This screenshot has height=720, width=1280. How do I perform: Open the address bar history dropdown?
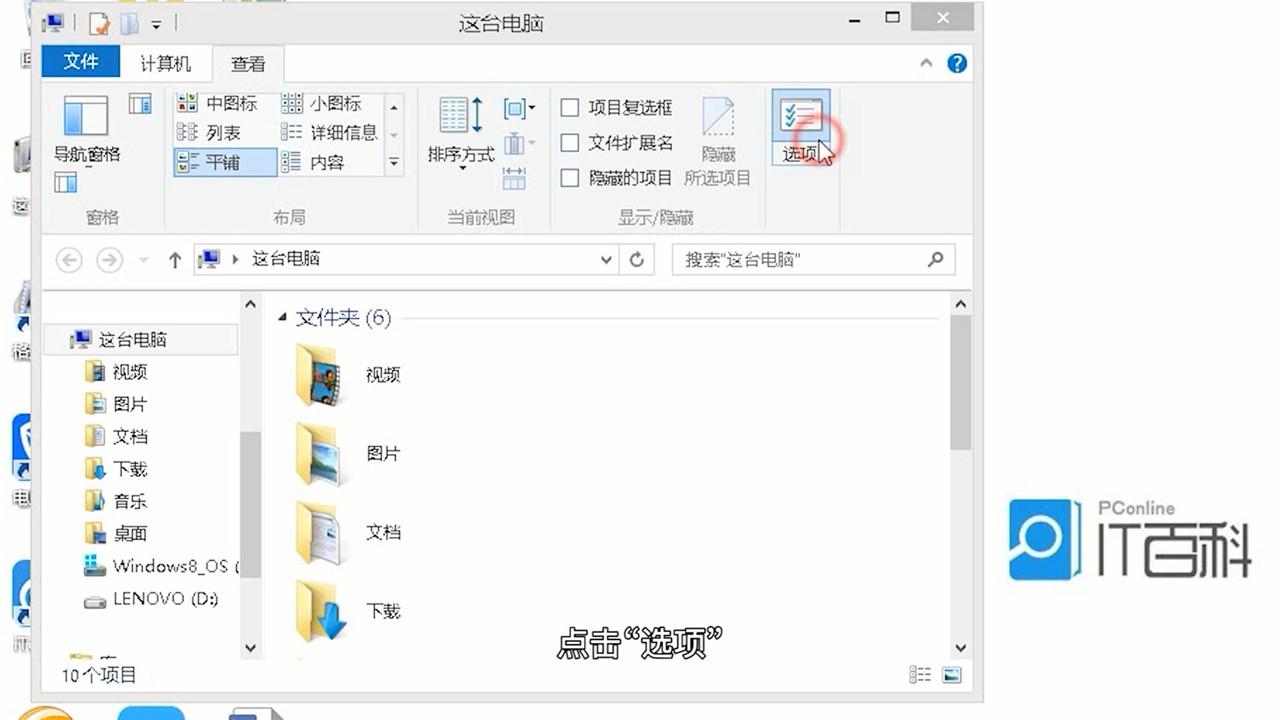pos(606,259)
